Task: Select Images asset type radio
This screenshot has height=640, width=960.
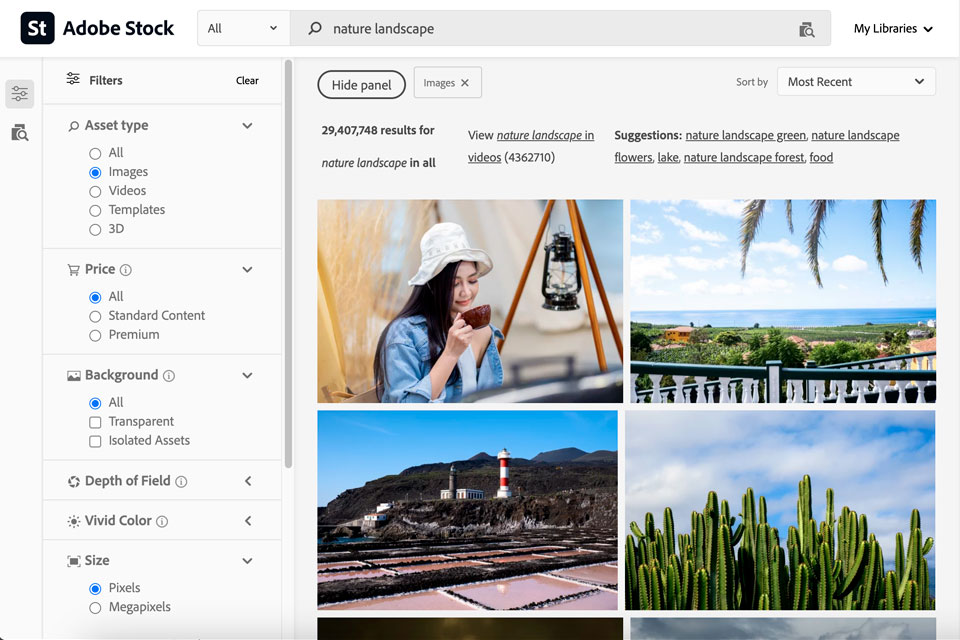Action: [95, 173]
